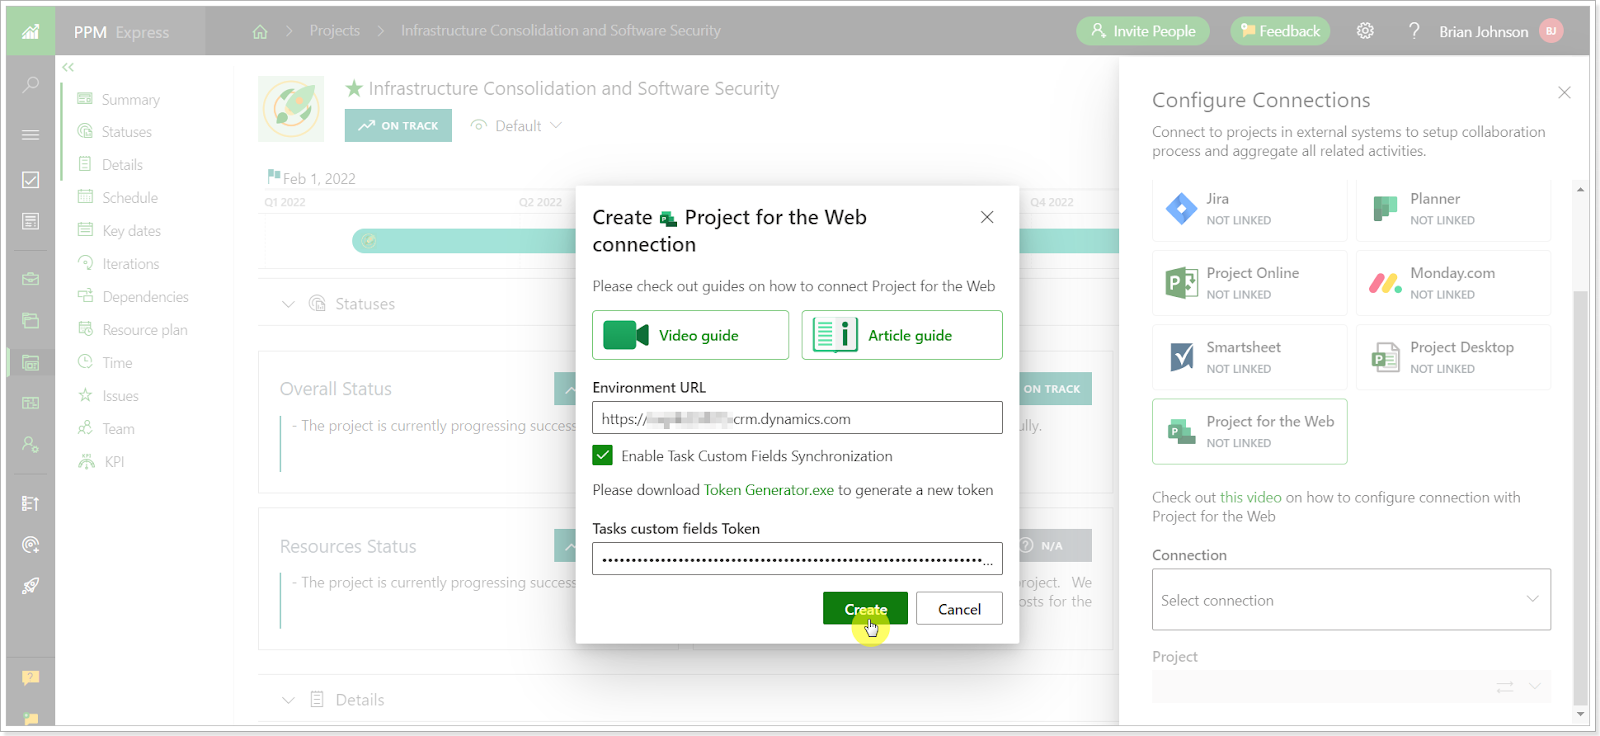Viewport: 1600px width, 736px height.
Task: Click the connections panel scrollbar
Action: pos(1580,498)
